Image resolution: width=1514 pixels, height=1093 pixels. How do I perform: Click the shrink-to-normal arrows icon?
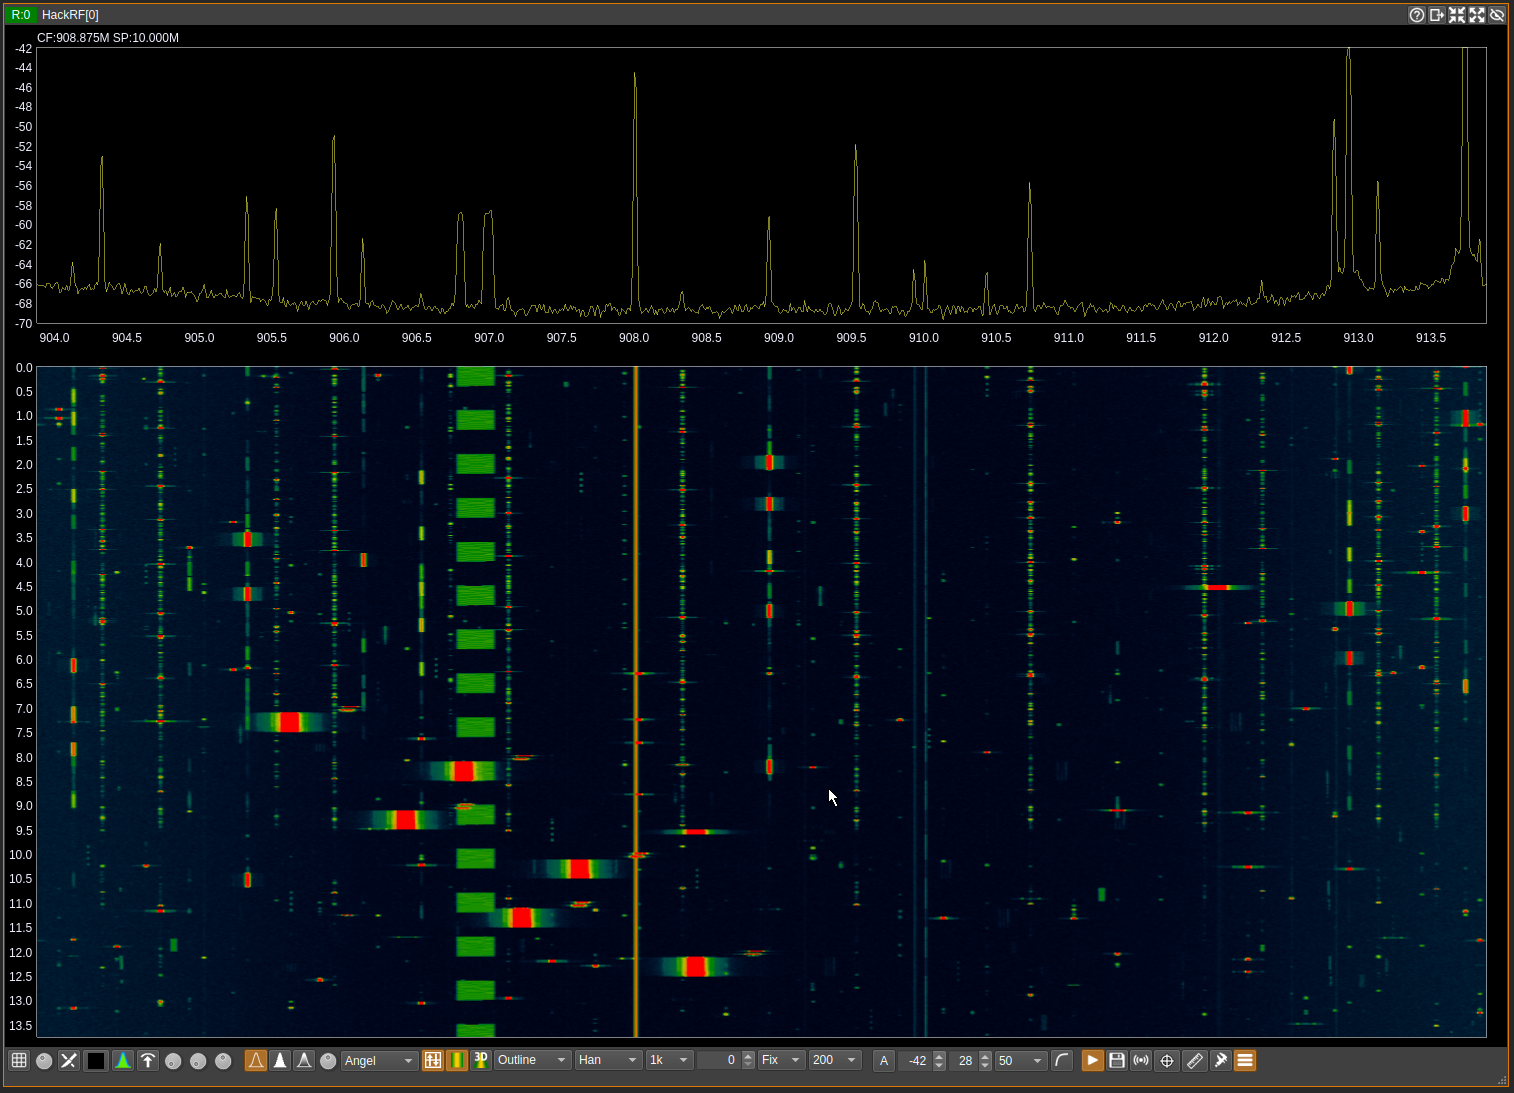[1457, 15]
